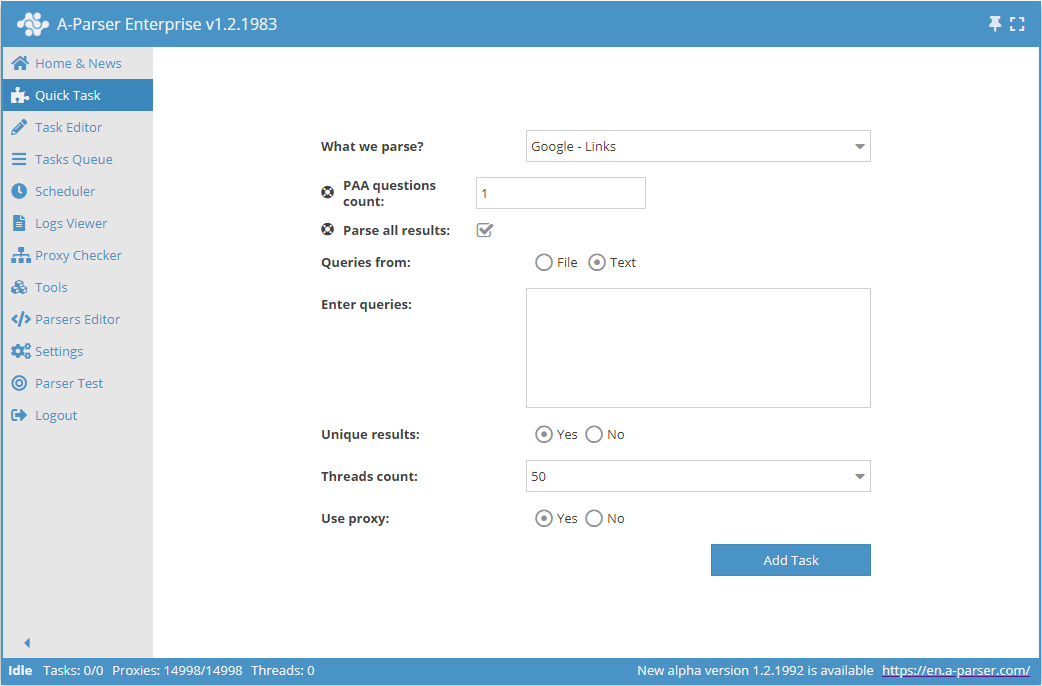Select File as queries source
This screenshot has height=686, width=1042.
point(544,262)
